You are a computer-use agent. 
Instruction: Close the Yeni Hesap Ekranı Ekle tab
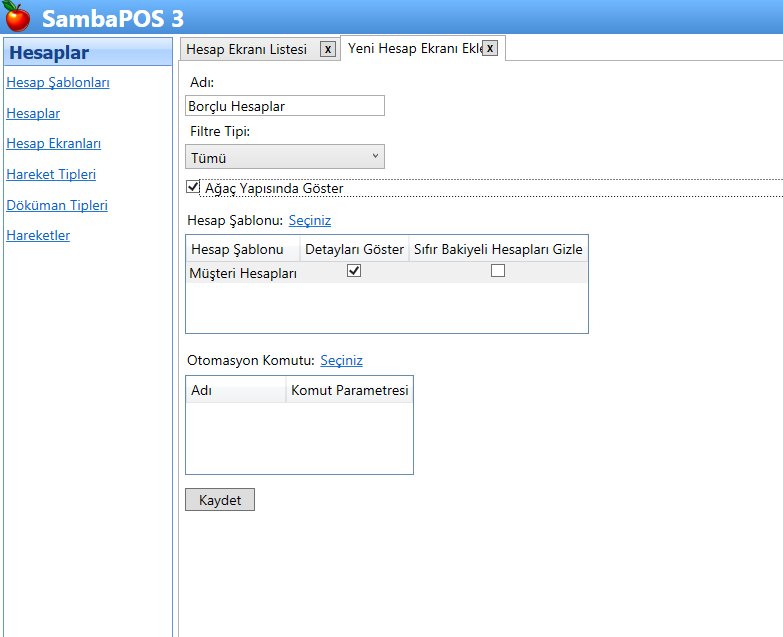pyautogui.click(x=490, y=48)
